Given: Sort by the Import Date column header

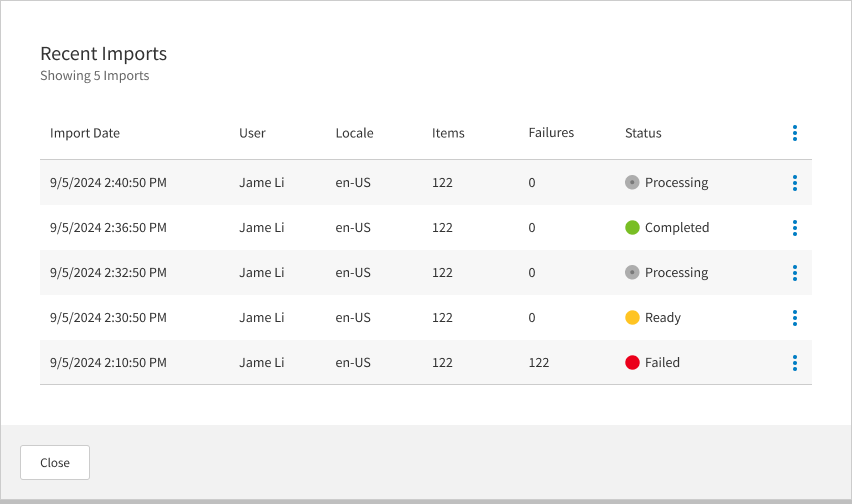Looking at the screenshot, I should tap(85, 133).
